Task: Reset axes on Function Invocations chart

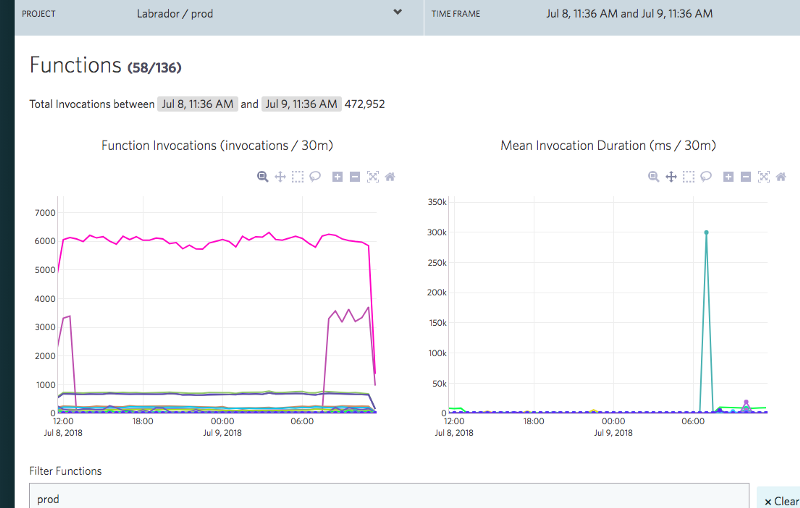Action: (390, 176)
